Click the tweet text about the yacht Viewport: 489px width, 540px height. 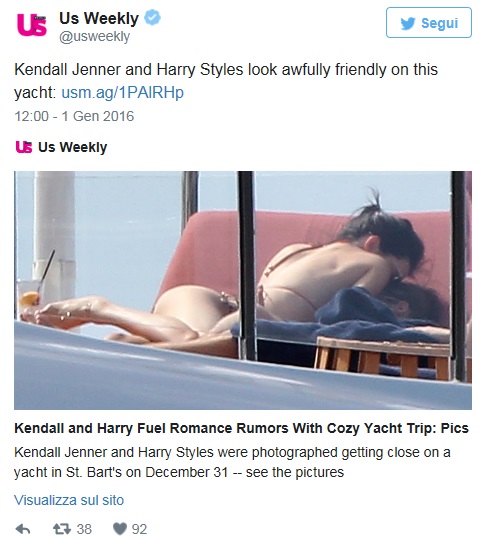click(226, 81)
